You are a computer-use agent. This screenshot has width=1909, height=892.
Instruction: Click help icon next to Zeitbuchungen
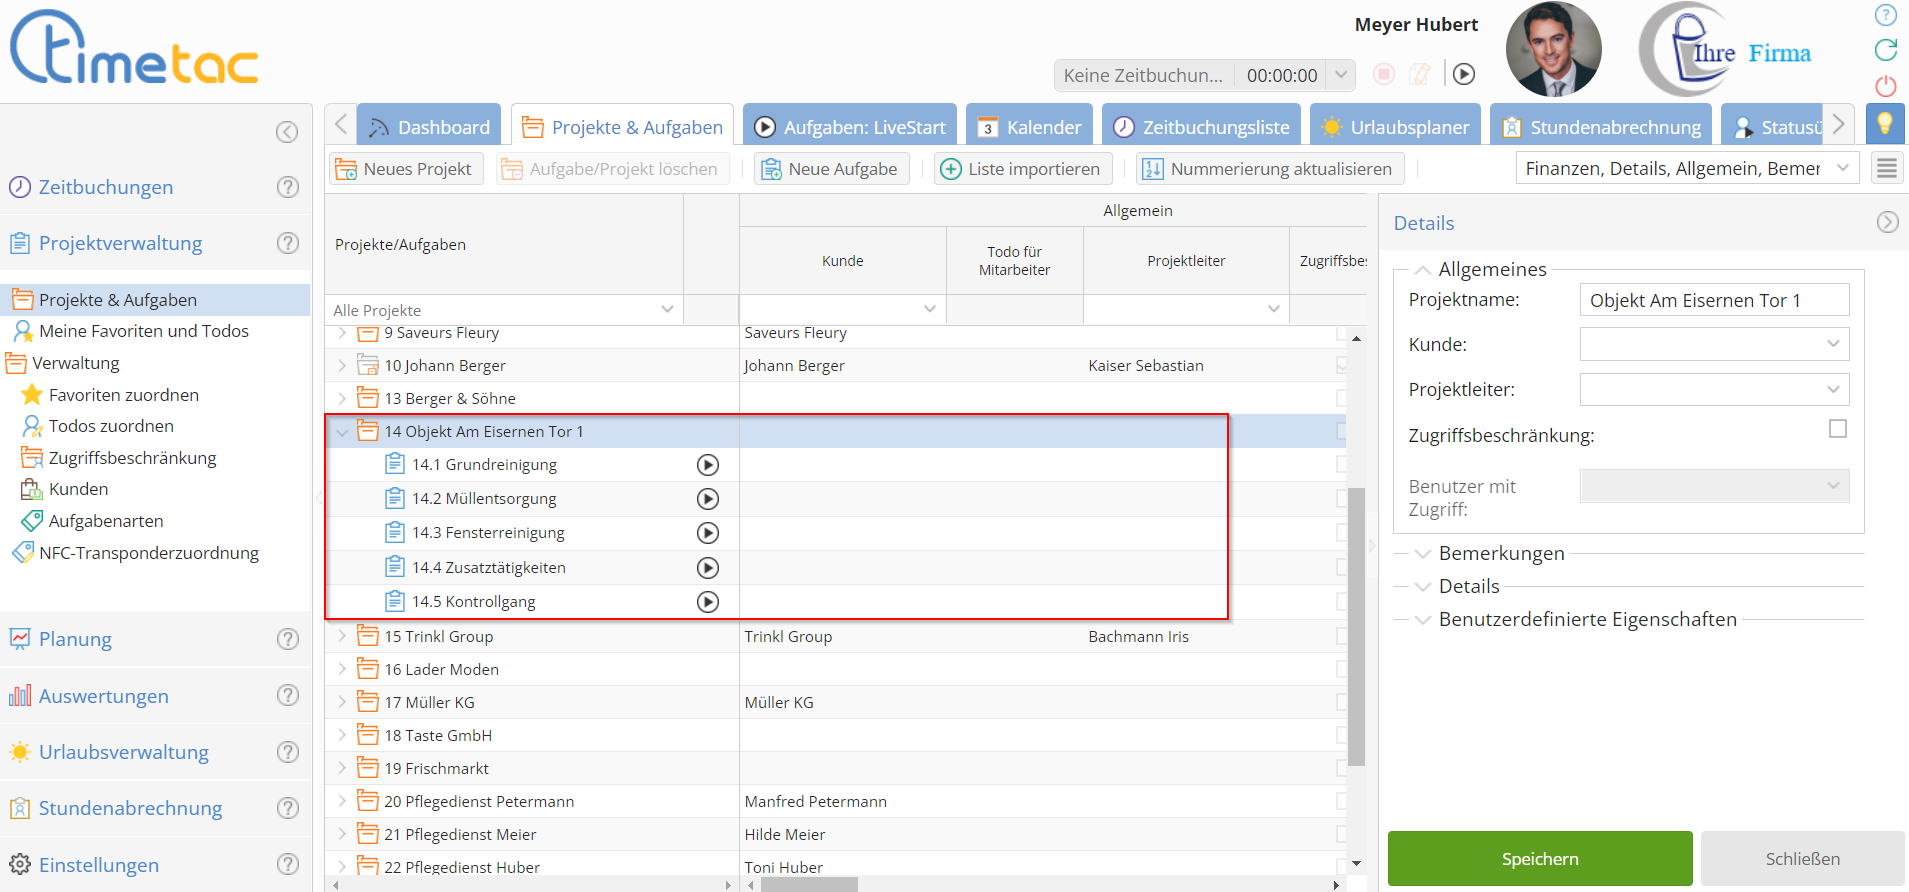288,187
